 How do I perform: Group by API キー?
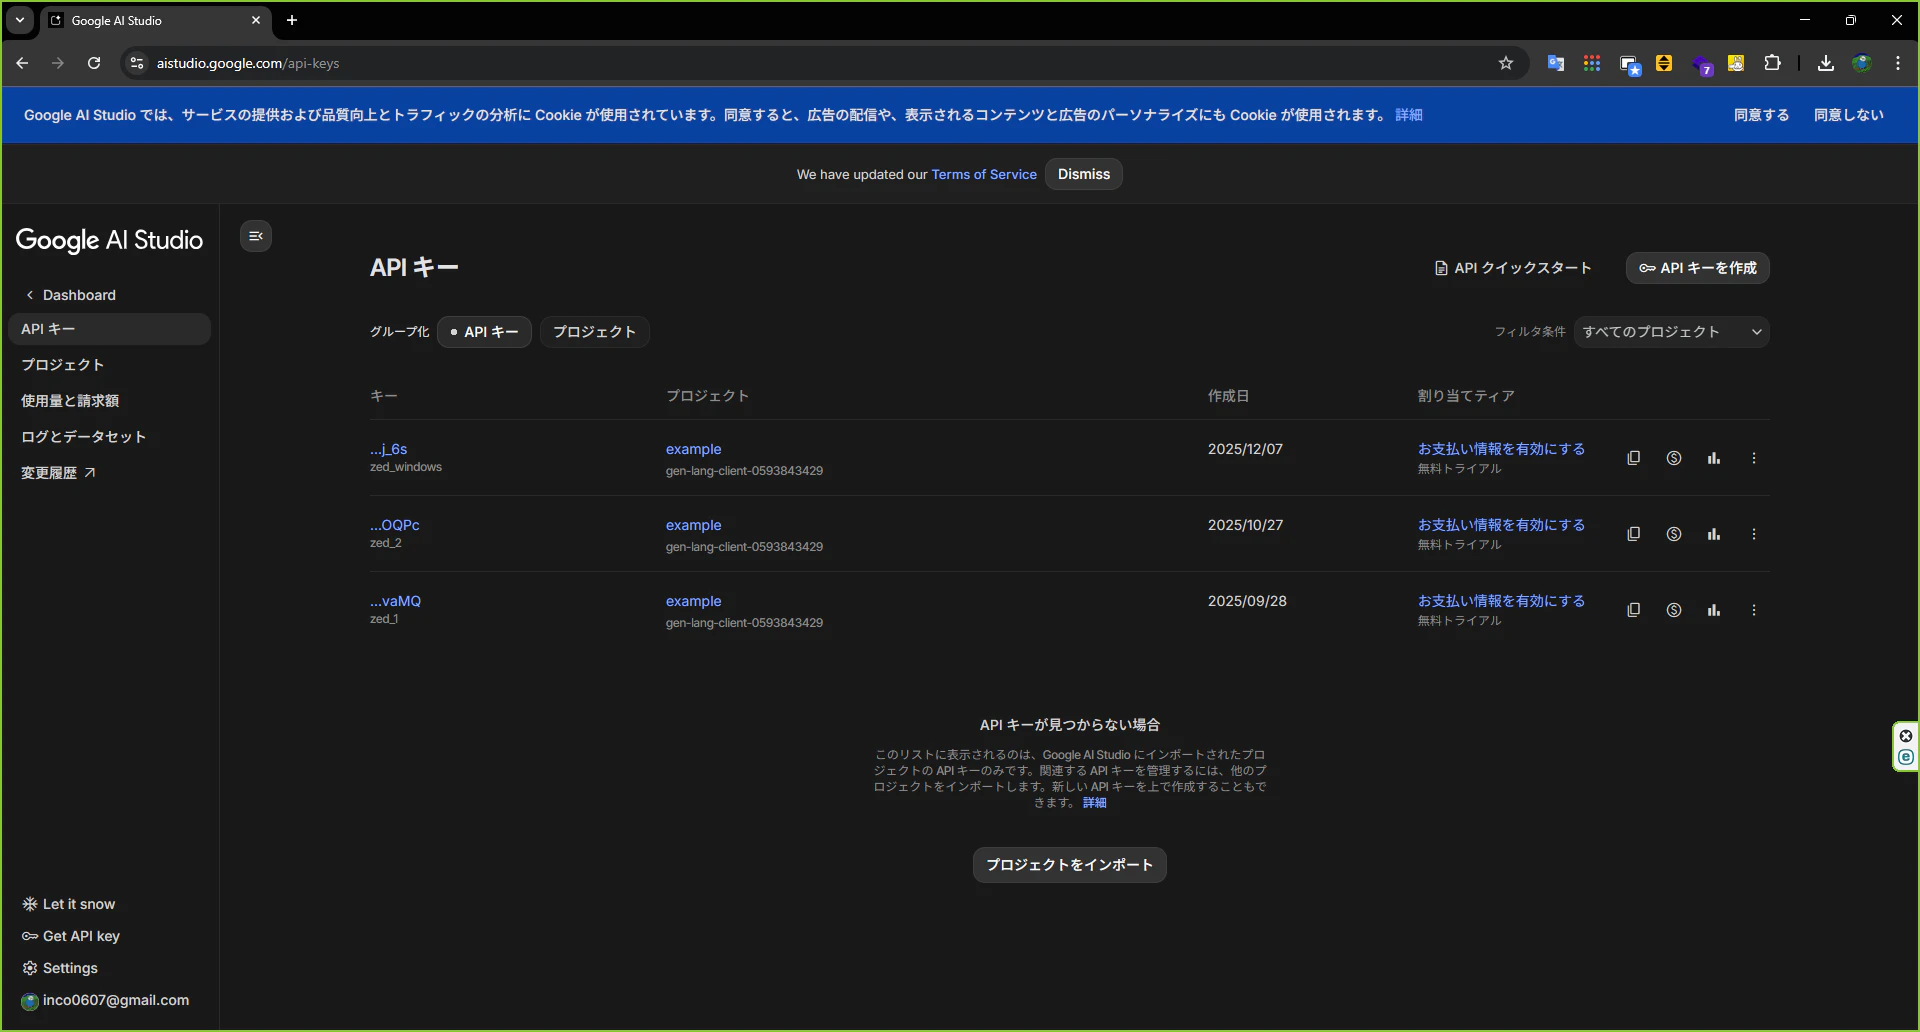tap(484, 332)
